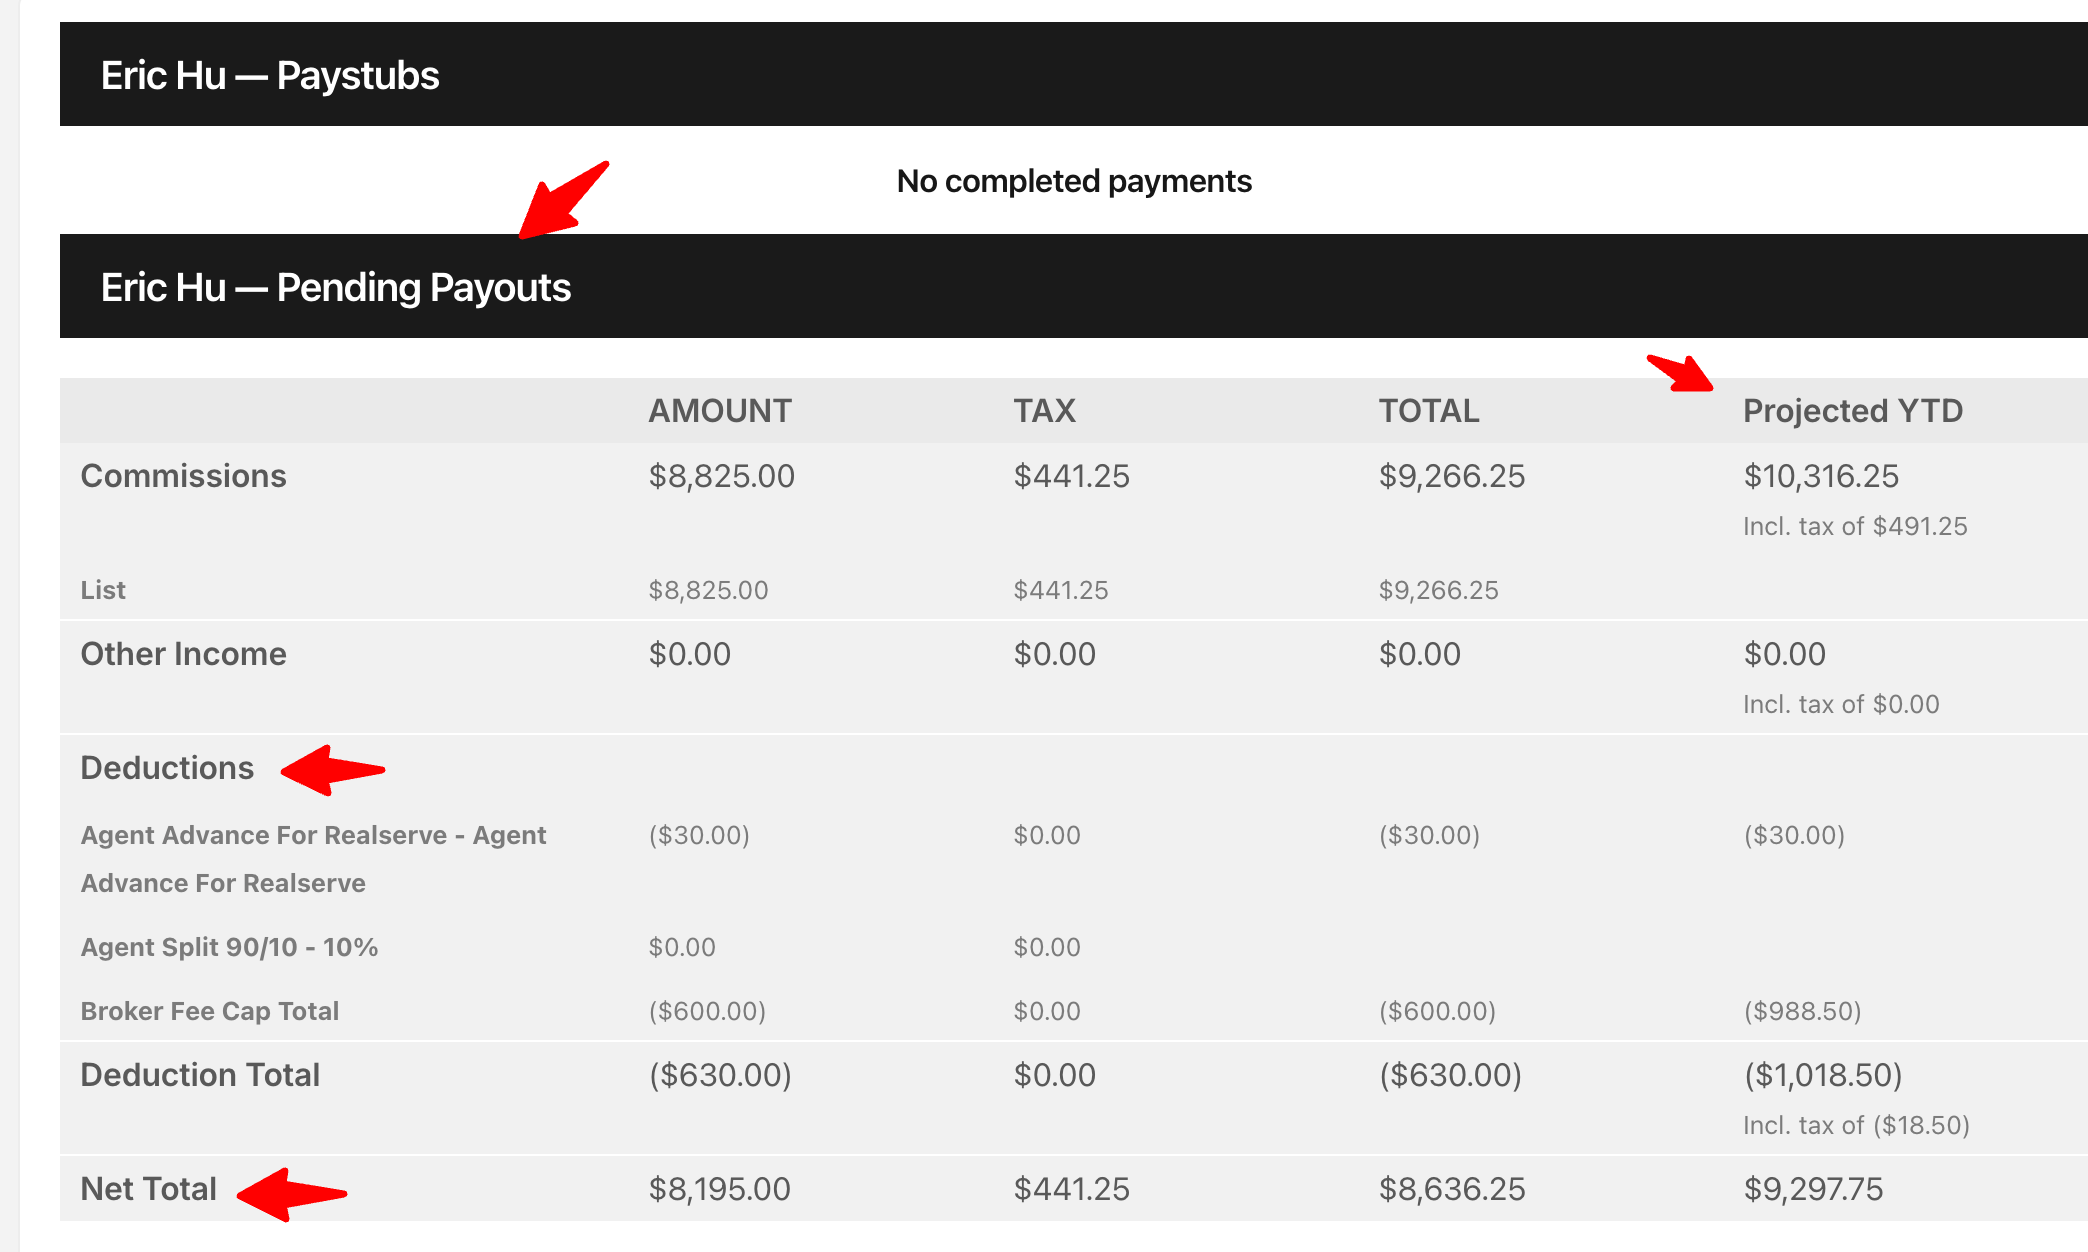Click the red arrow next to Net Total
2088x1252 pixels.
[x=292, y=1194]
